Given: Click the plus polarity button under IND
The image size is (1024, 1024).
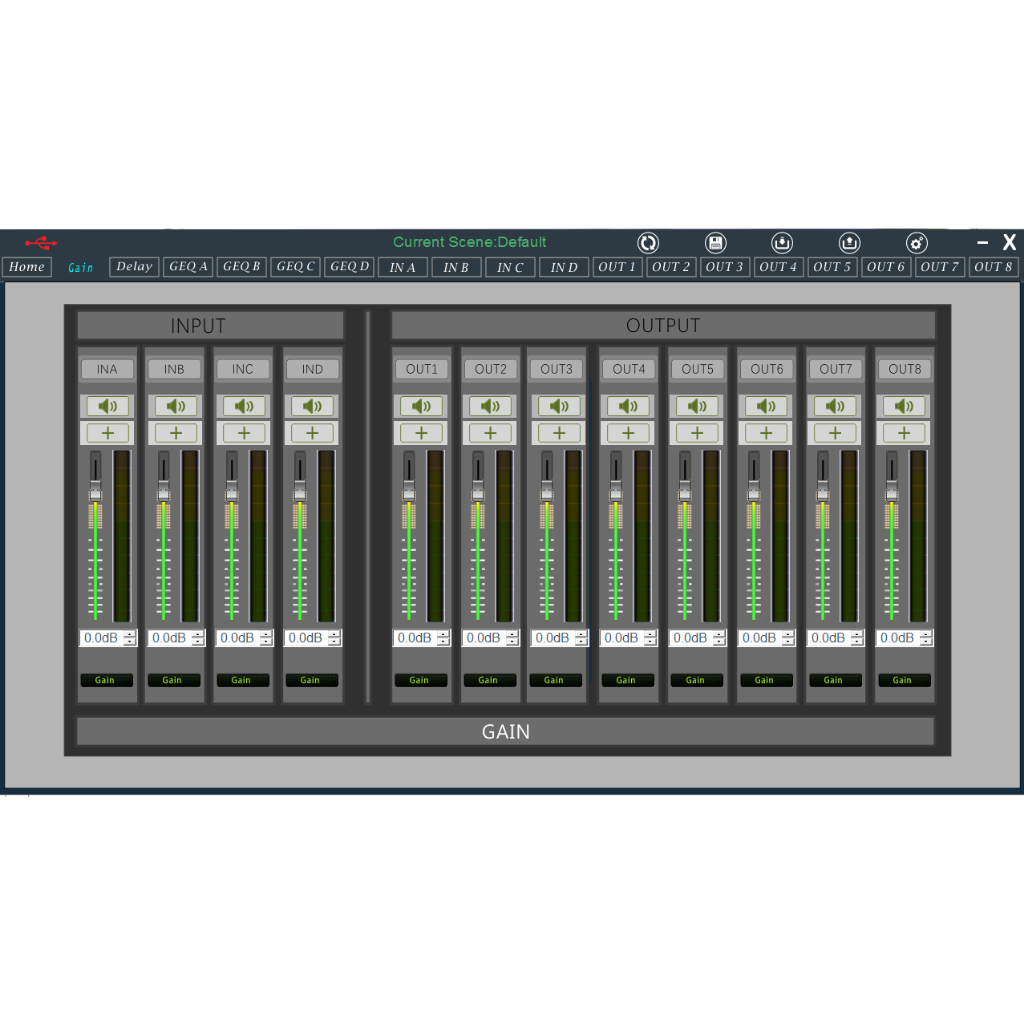Looking at the screenshot, I should tap(312, 432).
